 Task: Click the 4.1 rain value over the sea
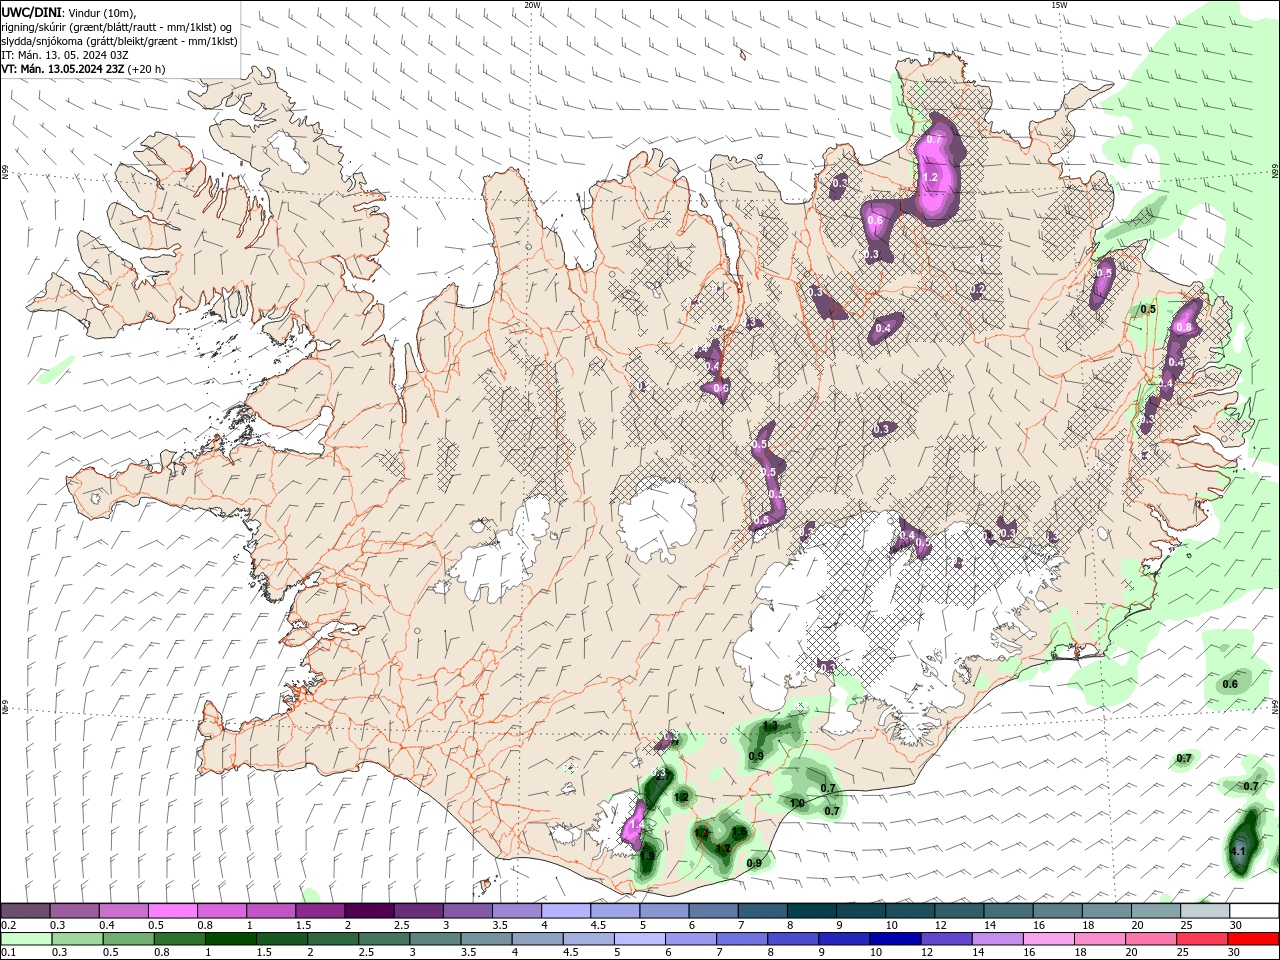tap(1238, 852)
